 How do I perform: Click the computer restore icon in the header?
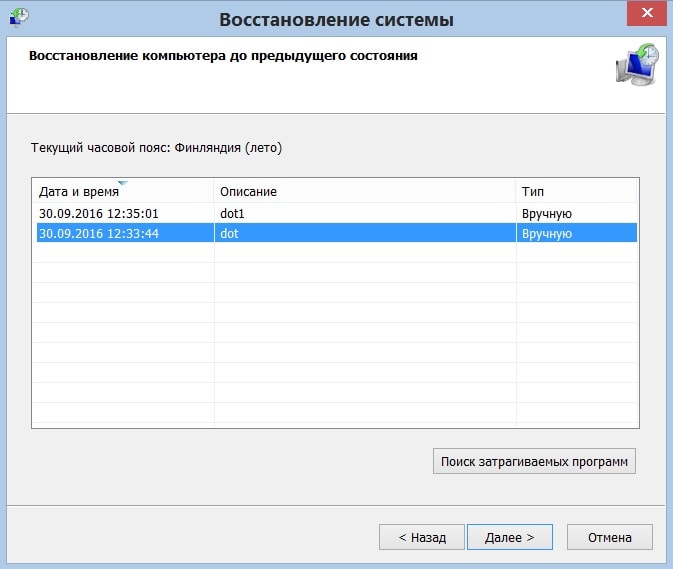coord(637,64)
